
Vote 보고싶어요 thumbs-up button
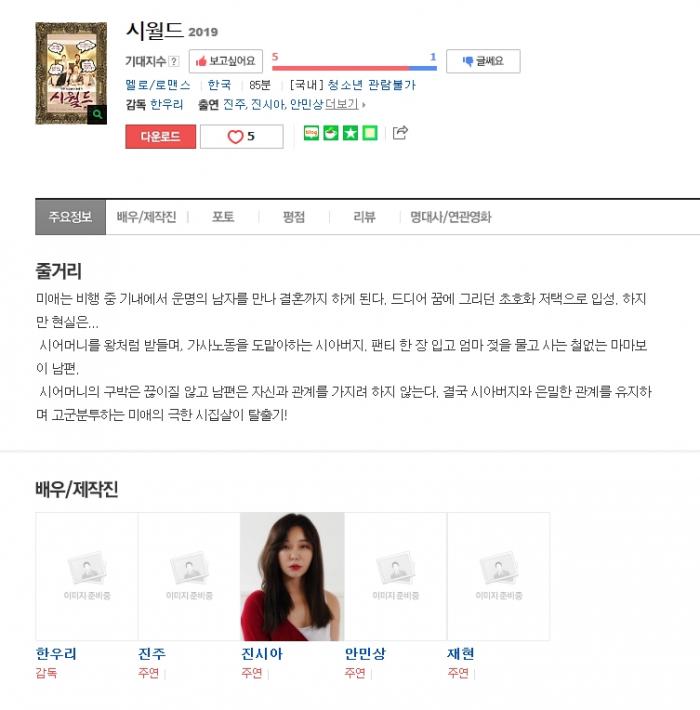(225, 61)
